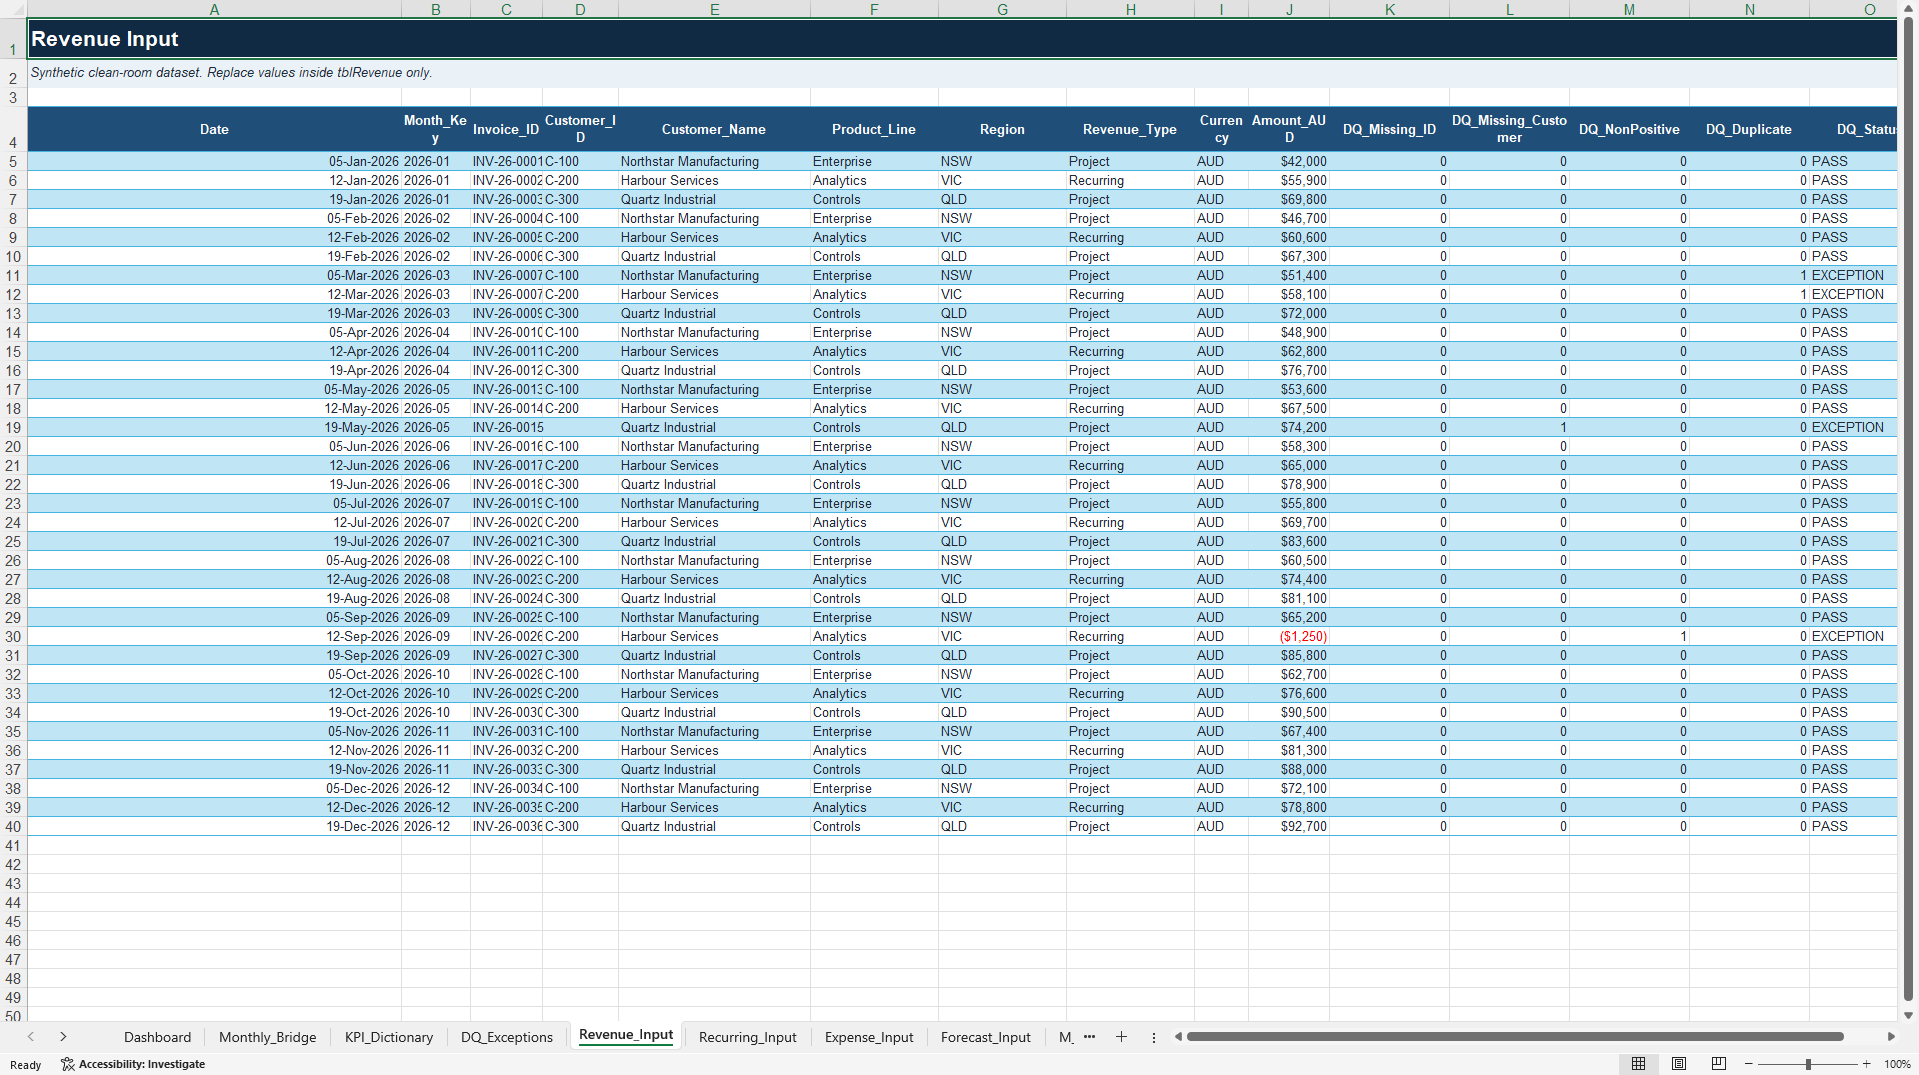This screenshot has height=1075, width=1919.
Task: Switch to the Forecast_Input sheet tab
Action: click(x=985, y=1037)
